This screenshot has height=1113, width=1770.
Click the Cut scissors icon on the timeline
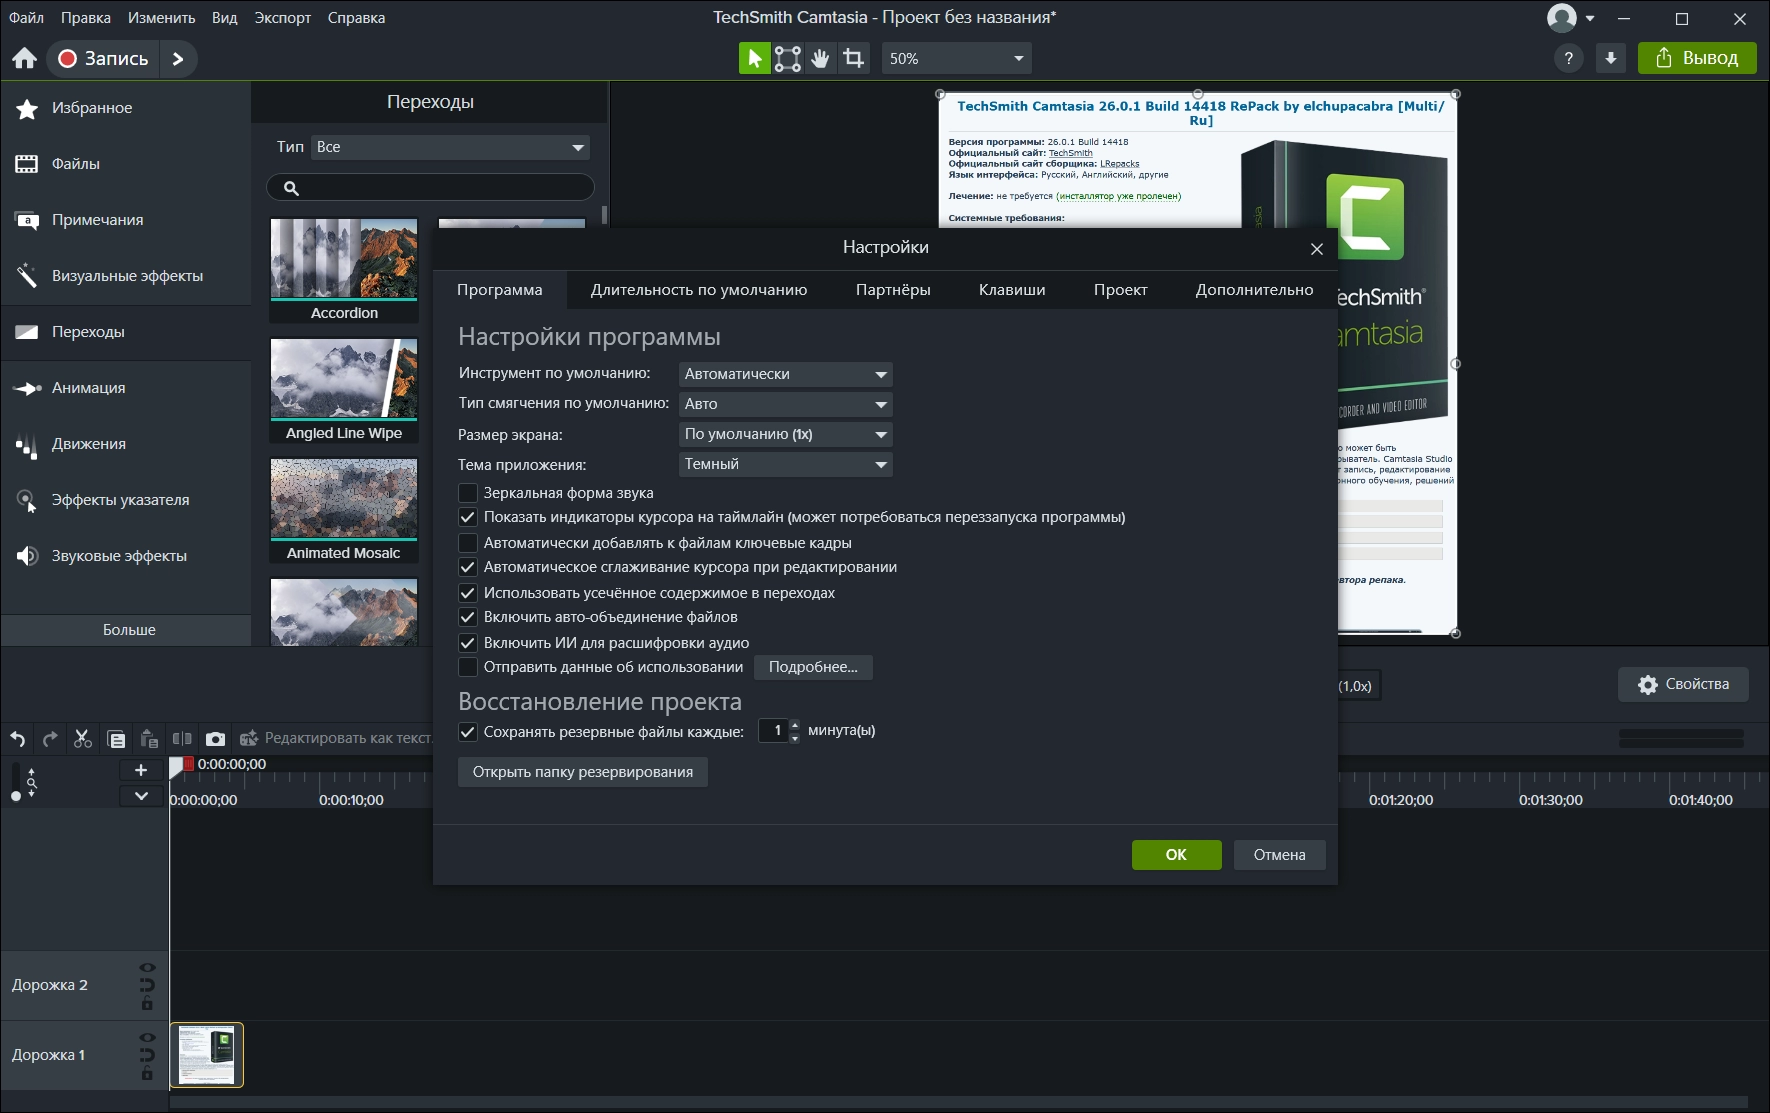click(x=83, y=739)
